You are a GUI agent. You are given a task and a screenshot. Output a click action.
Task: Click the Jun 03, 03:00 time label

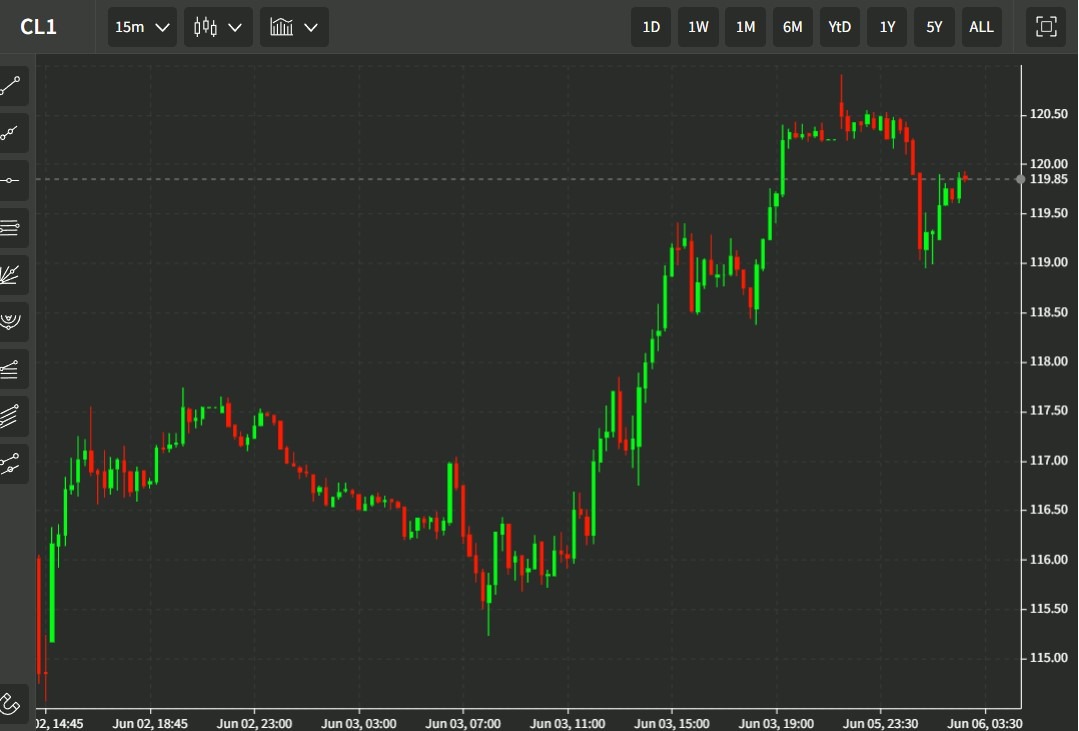(359, 723)
